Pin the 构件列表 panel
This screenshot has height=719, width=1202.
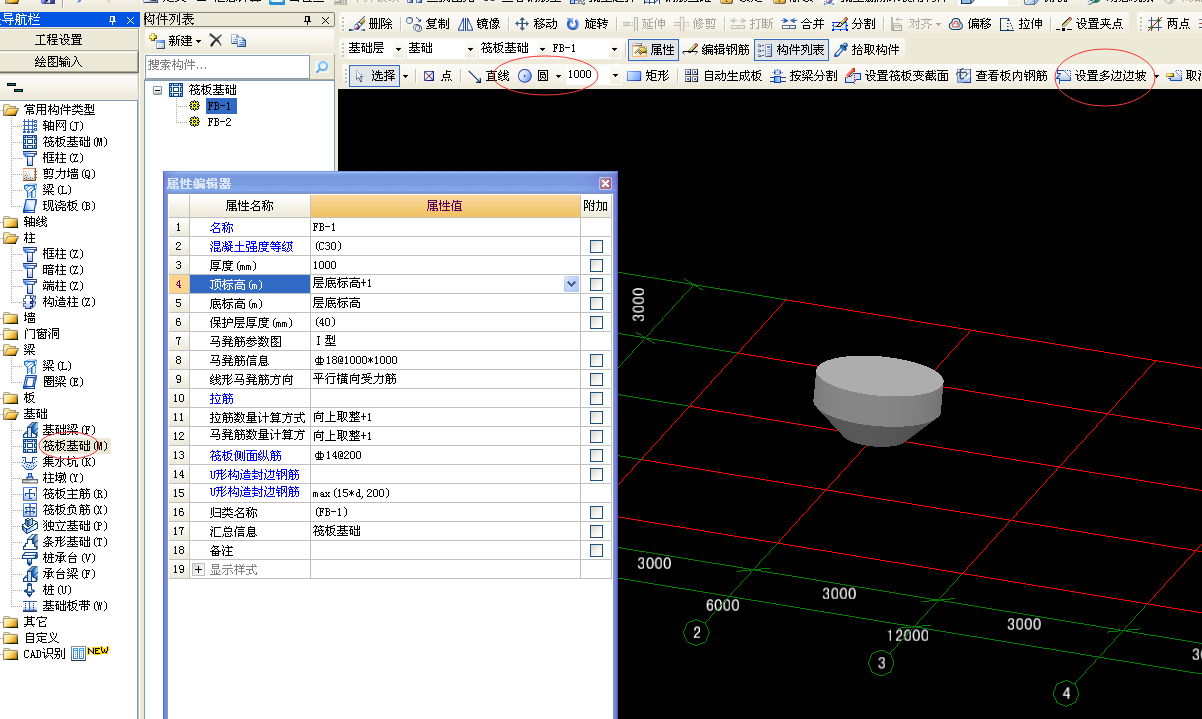point(308,20)
